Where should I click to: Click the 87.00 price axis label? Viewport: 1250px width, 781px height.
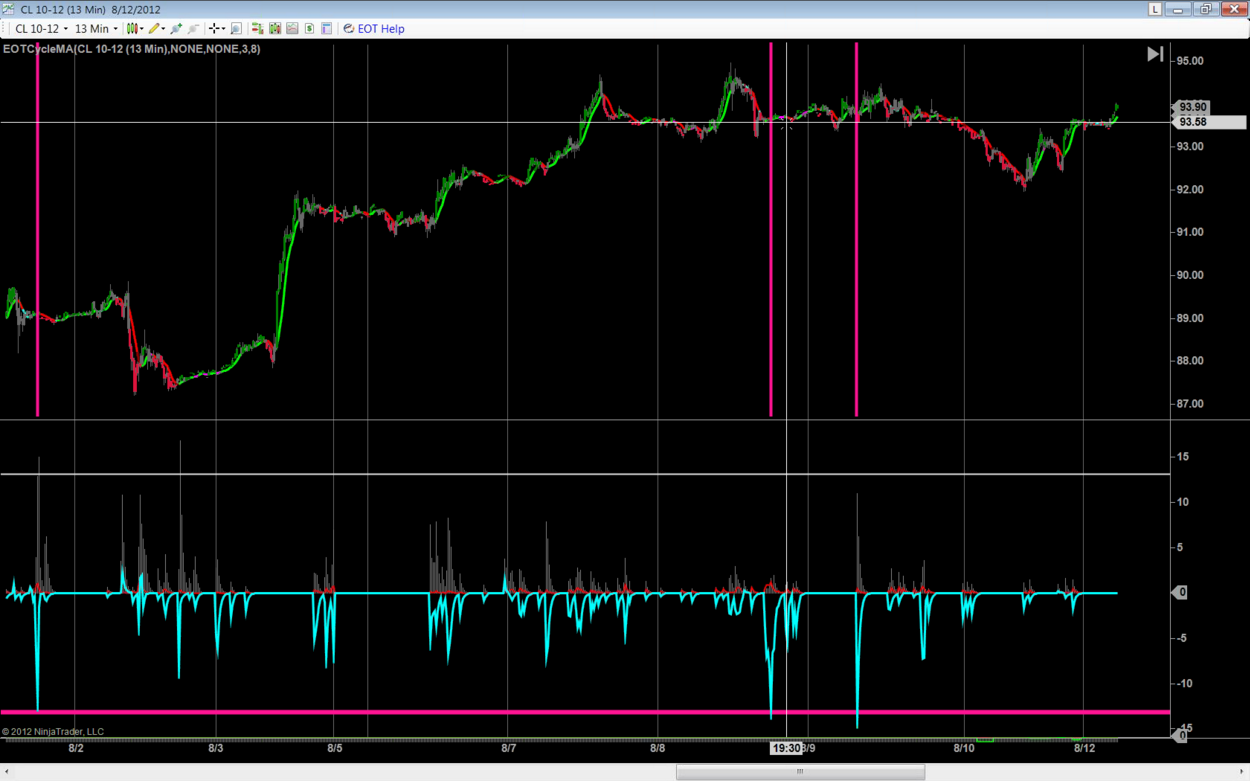coord(1190,404)
